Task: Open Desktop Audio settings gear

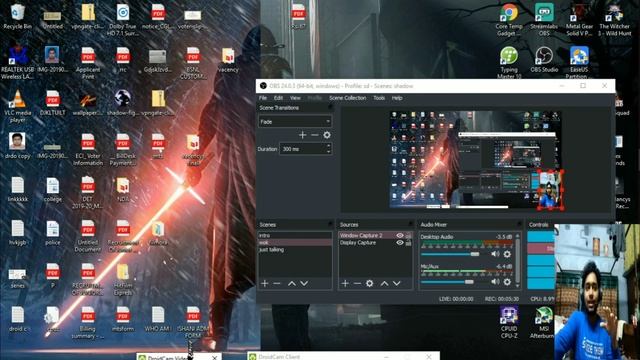Action: click(x=507, y=254)
